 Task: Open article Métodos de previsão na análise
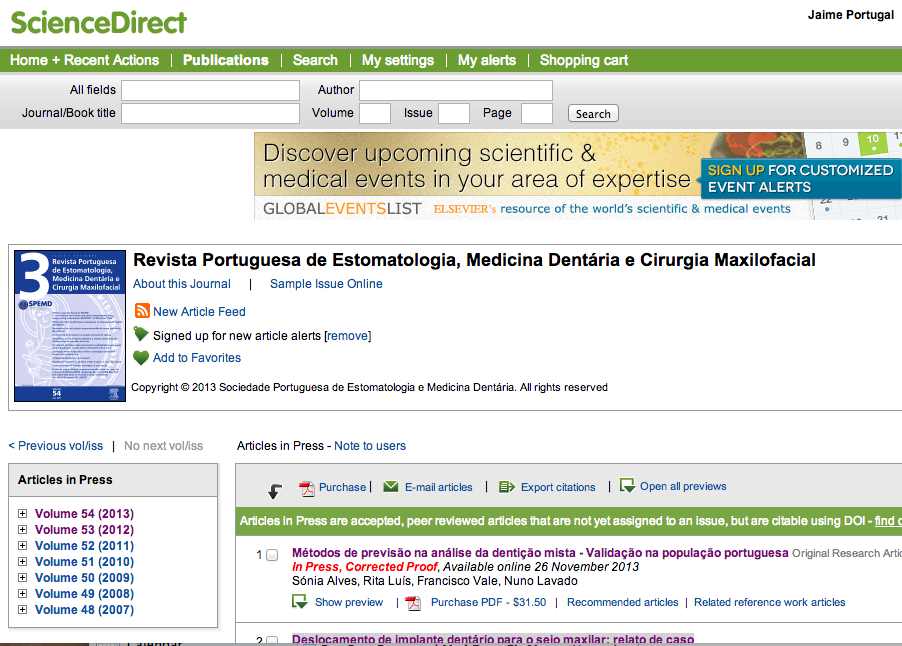540,553
